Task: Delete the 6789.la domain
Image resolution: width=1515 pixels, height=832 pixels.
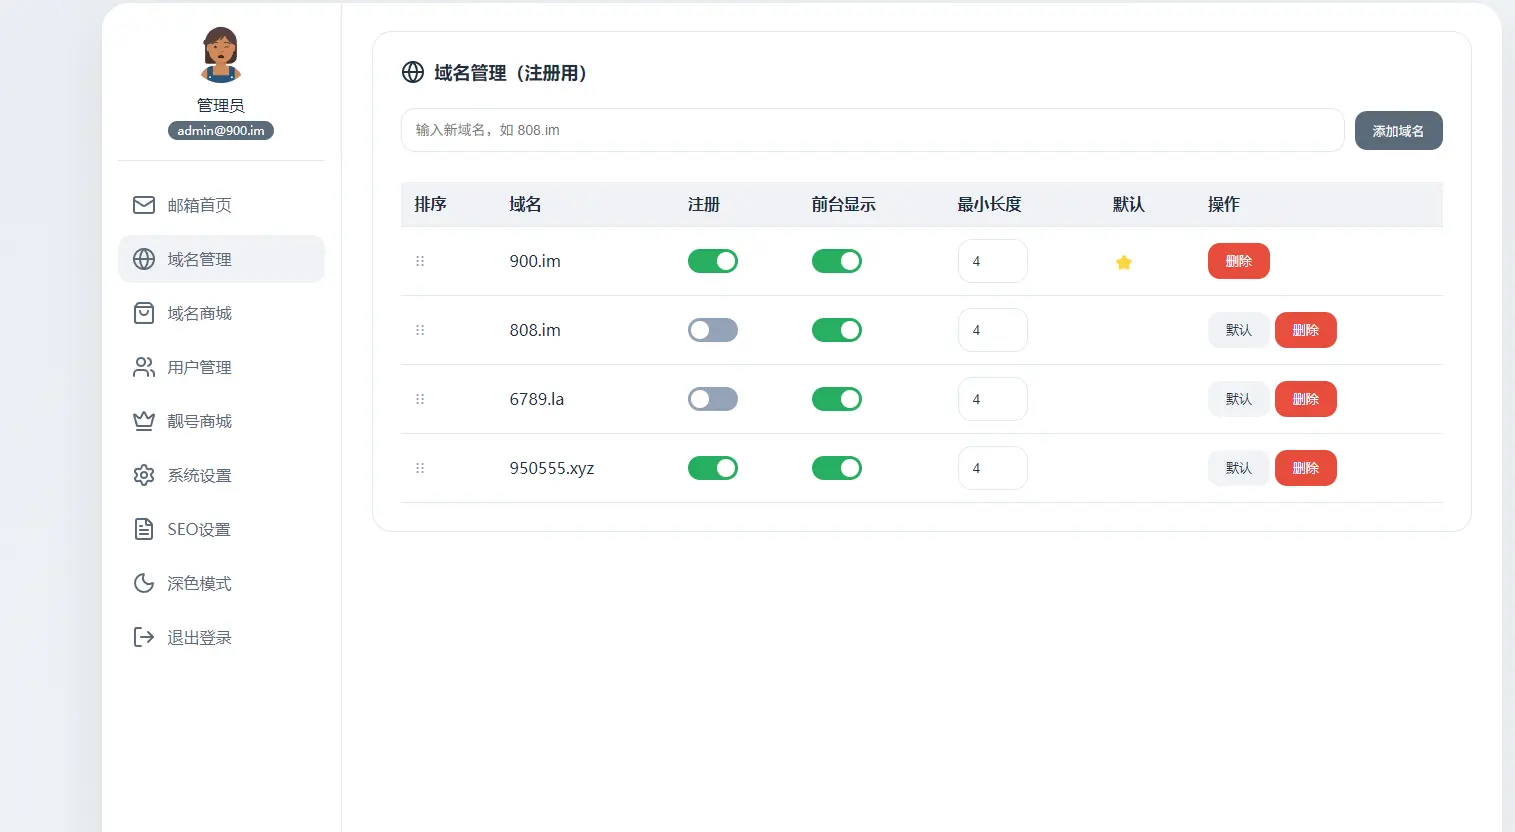Action: point(1306,399)
